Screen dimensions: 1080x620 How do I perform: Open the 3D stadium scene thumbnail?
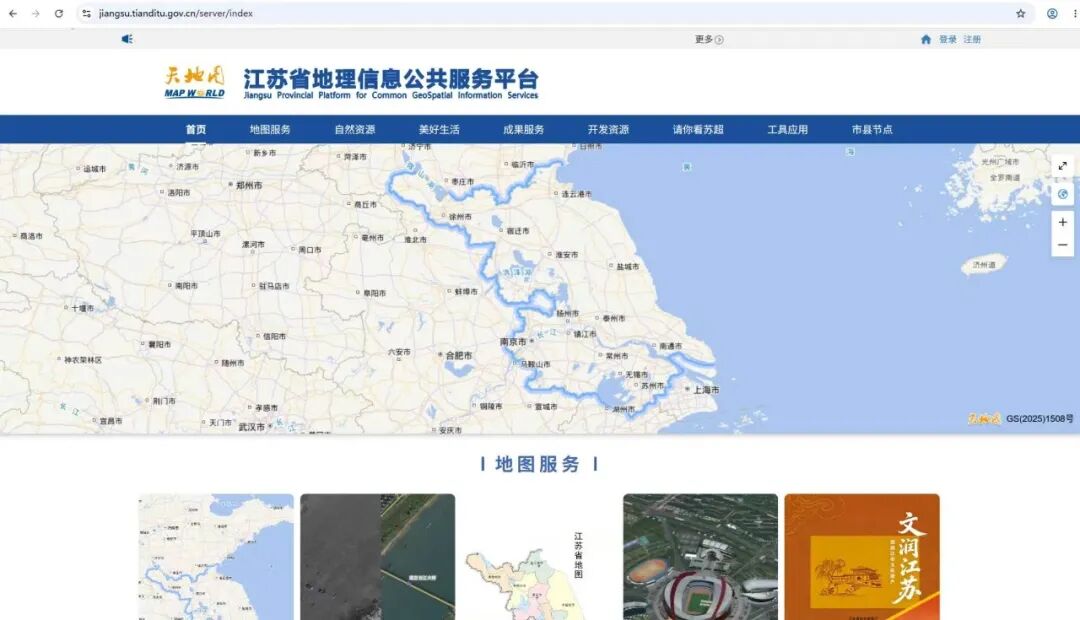coord(700,557)
